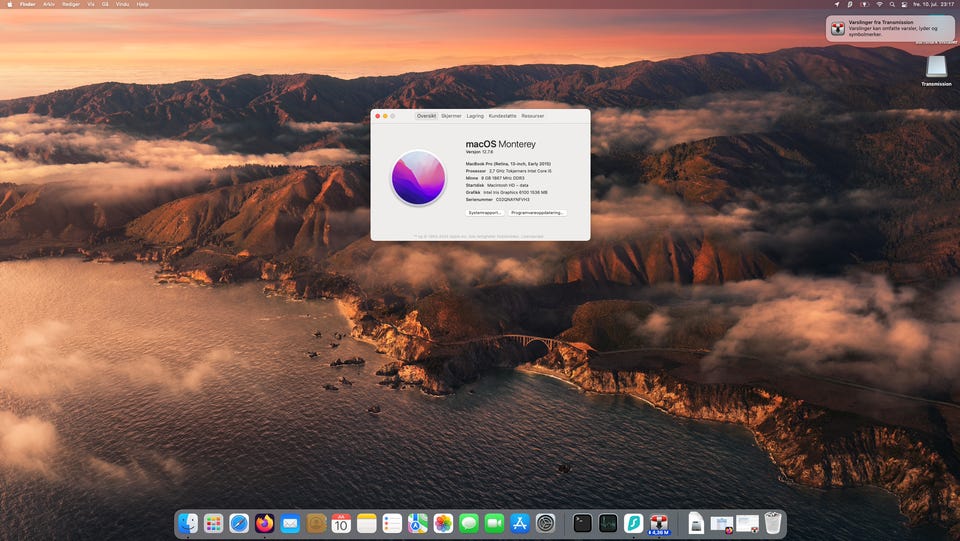
Task: Open Finder from the Dock
Action: [x=188, y=523]
